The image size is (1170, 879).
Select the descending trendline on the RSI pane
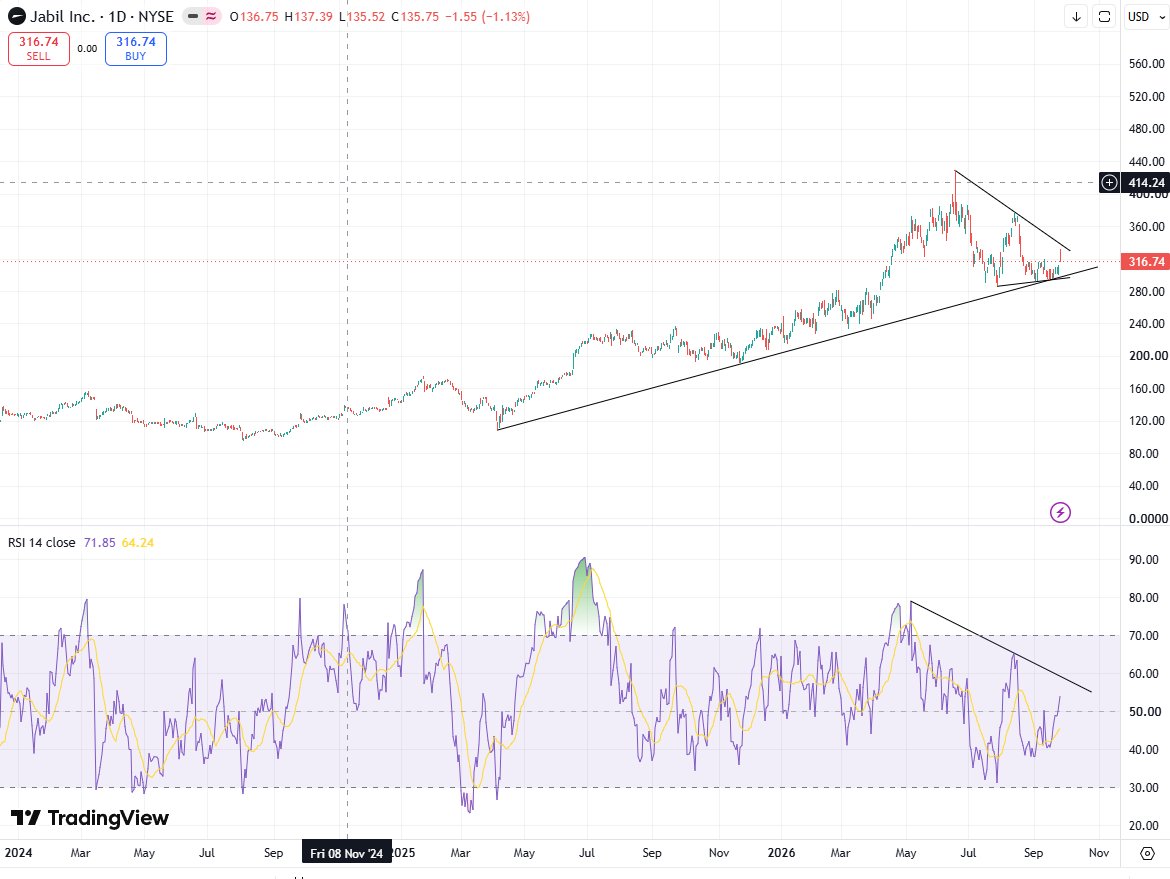tap(1000, 646)
